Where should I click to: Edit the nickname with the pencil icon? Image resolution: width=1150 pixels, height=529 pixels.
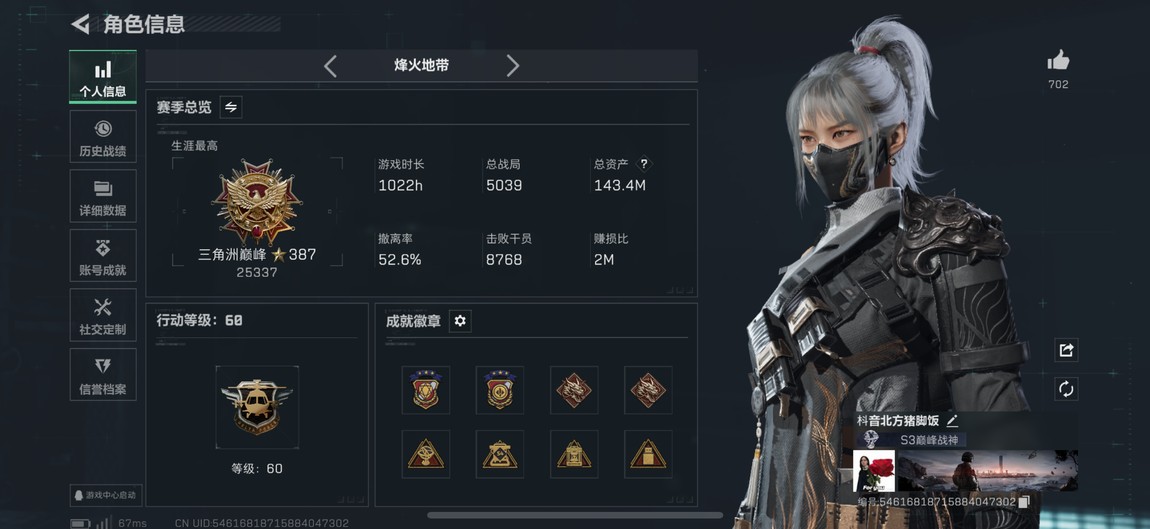pyautogui.click(x=952, y=420)
